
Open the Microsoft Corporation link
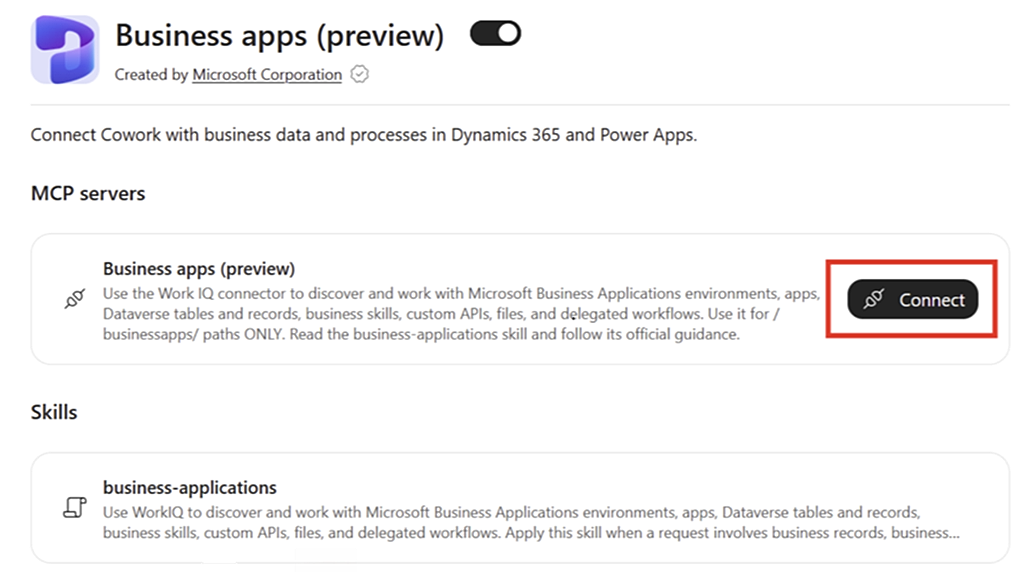(267, 75)
